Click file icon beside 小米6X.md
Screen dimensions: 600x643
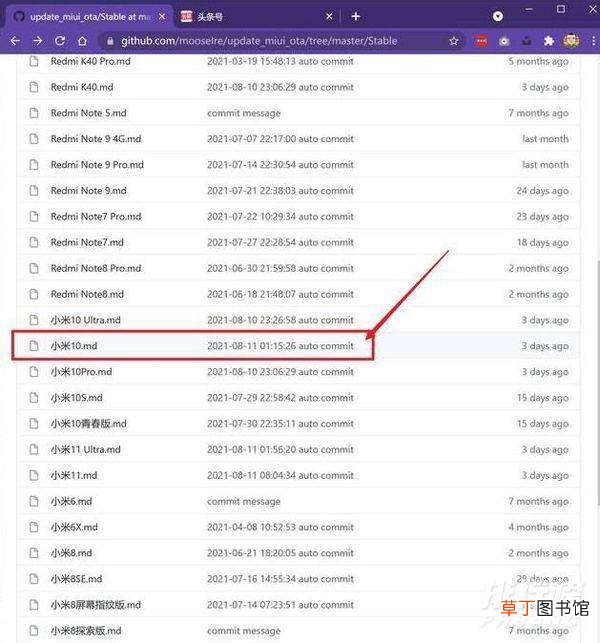click(34, 527)
